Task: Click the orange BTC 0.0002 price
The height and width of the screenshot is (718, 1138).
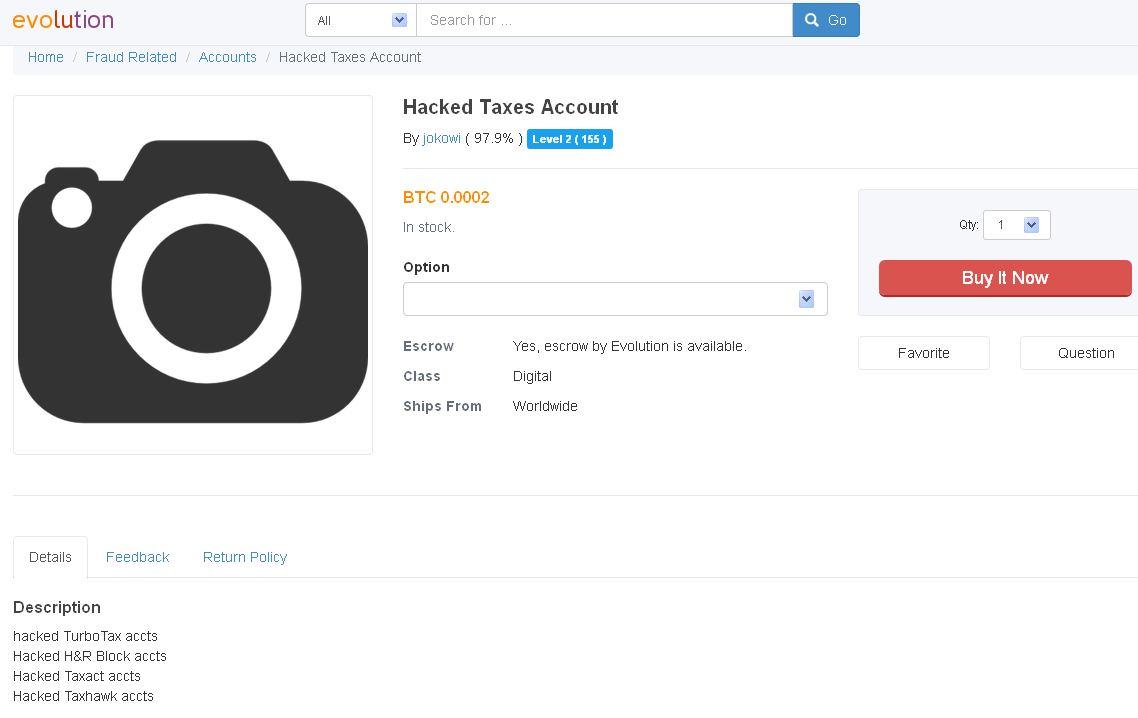Action: pos(446,197)
